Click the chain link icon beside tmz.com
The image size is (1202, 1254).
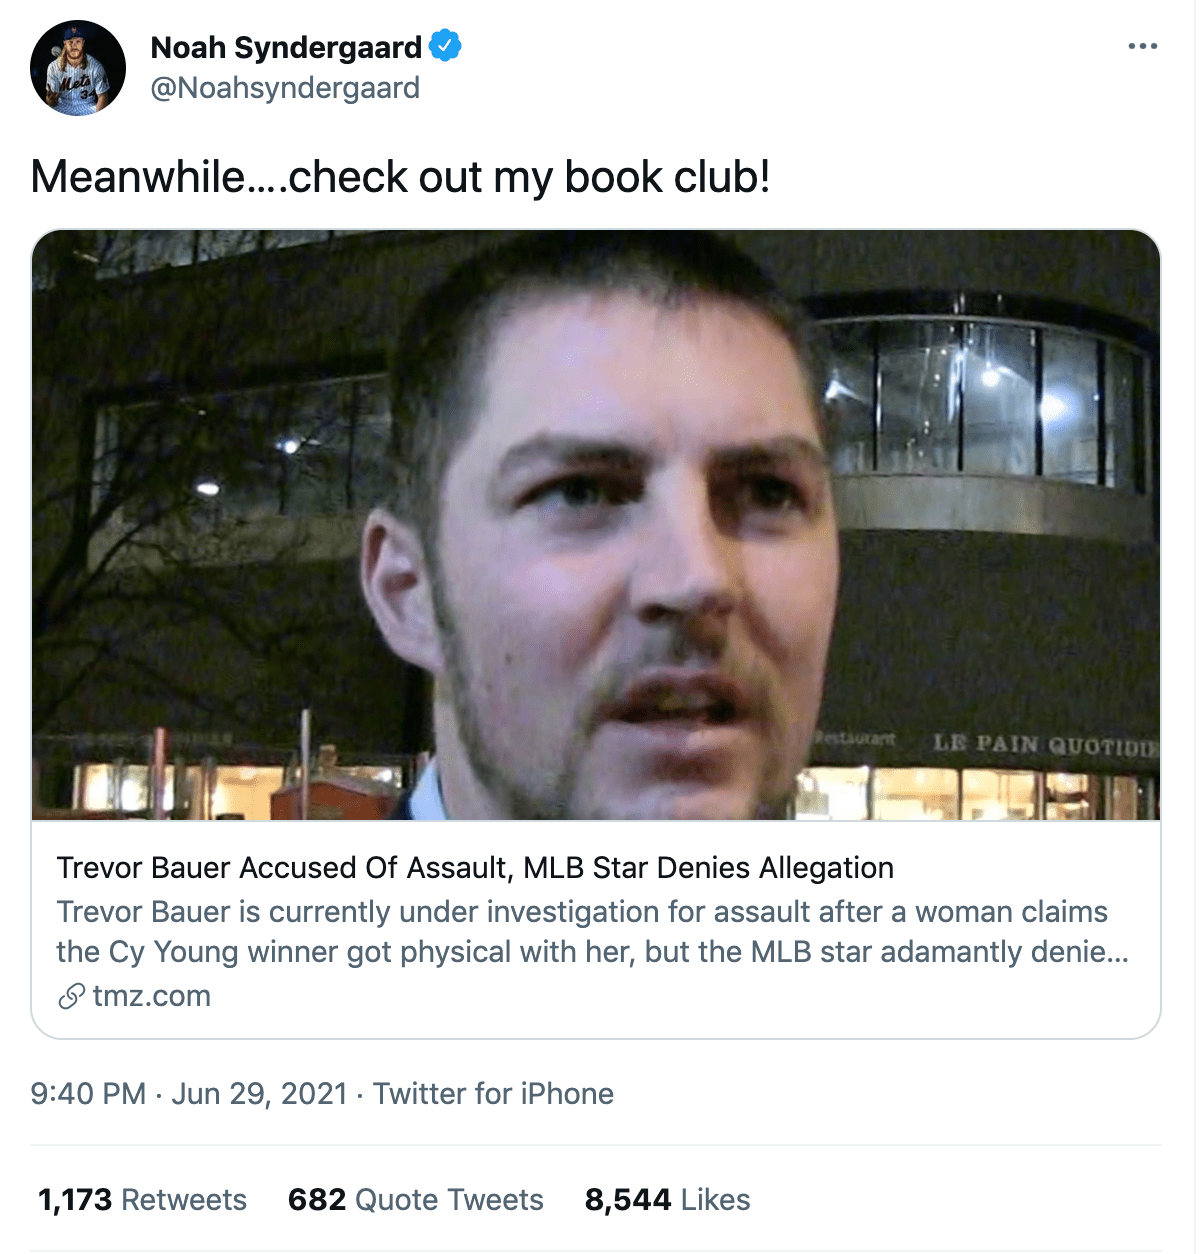(x=71, y=996)
